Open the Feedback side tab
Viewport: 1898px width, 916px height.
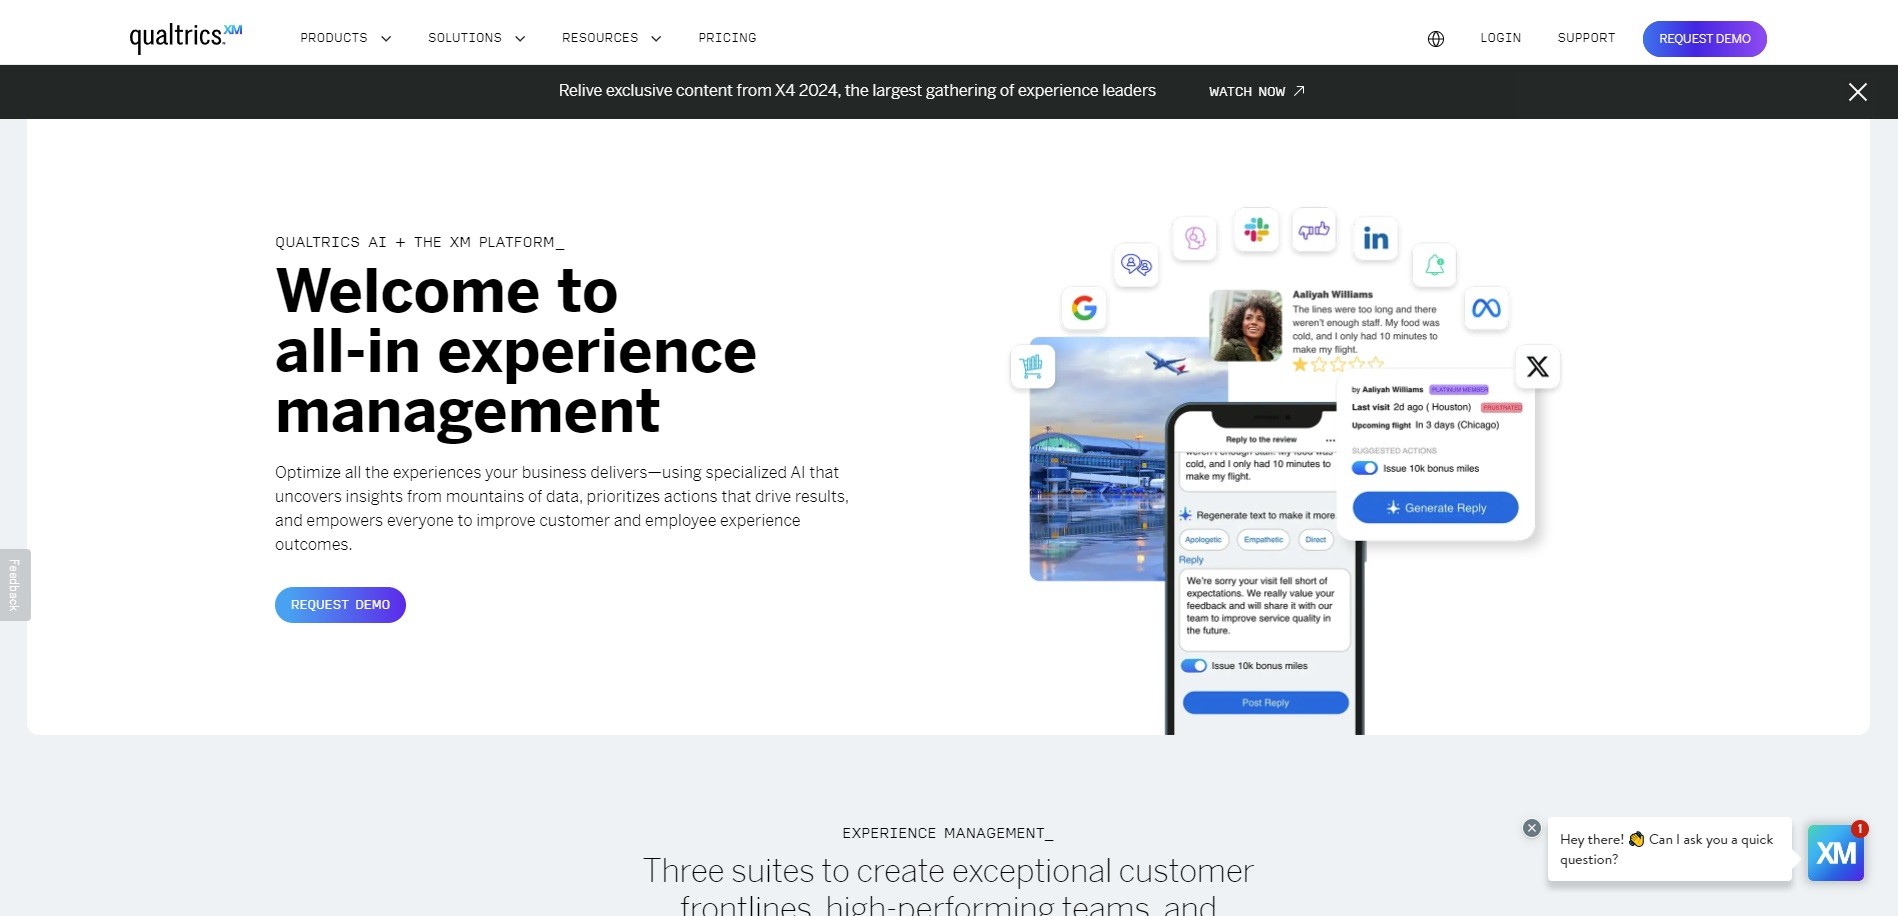click(x=14, y=585)
